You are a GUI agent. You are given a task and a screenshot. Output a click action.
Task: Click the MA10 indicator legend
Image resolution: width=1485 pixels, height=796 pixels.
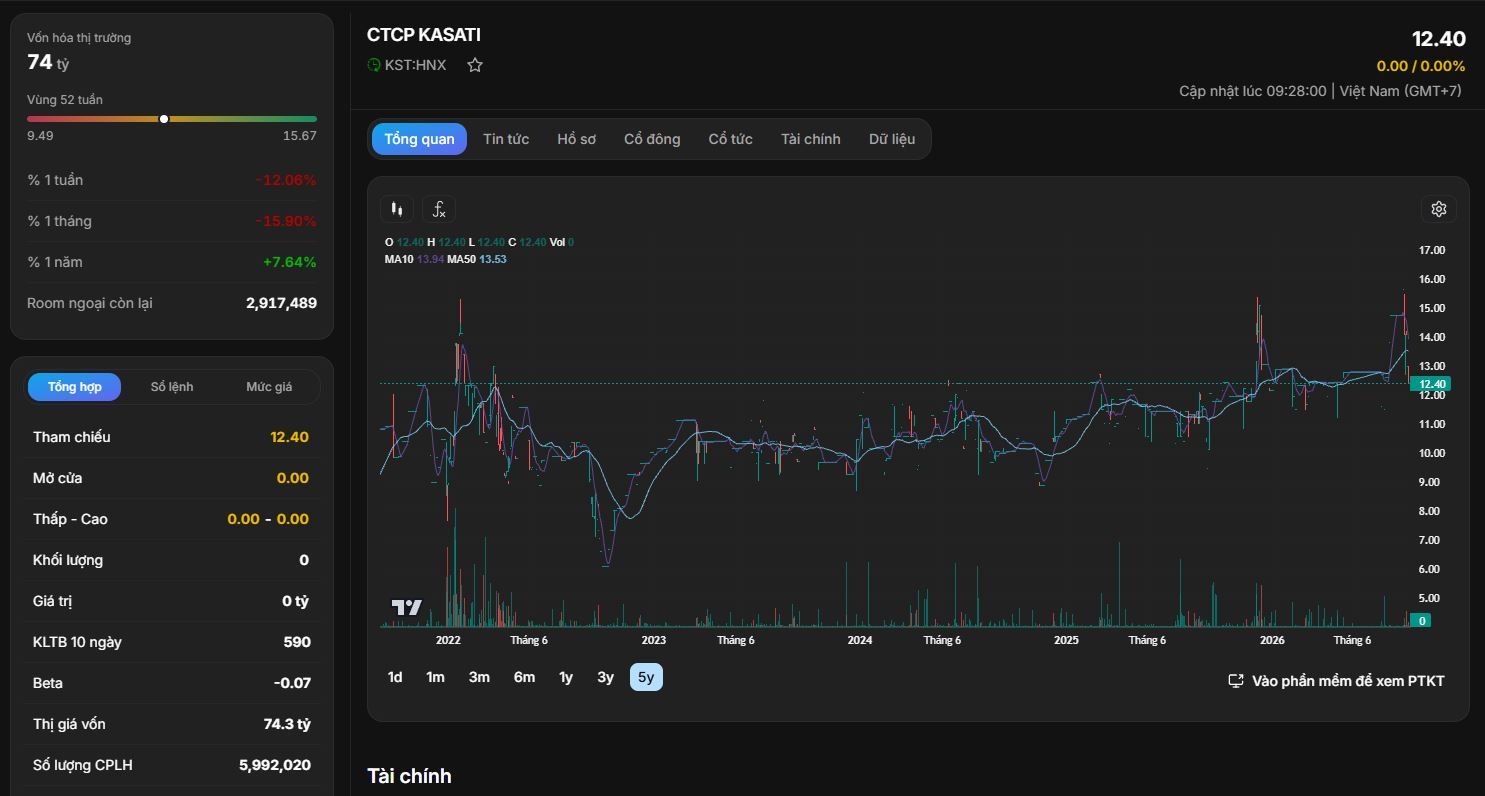tap(415, 259)
